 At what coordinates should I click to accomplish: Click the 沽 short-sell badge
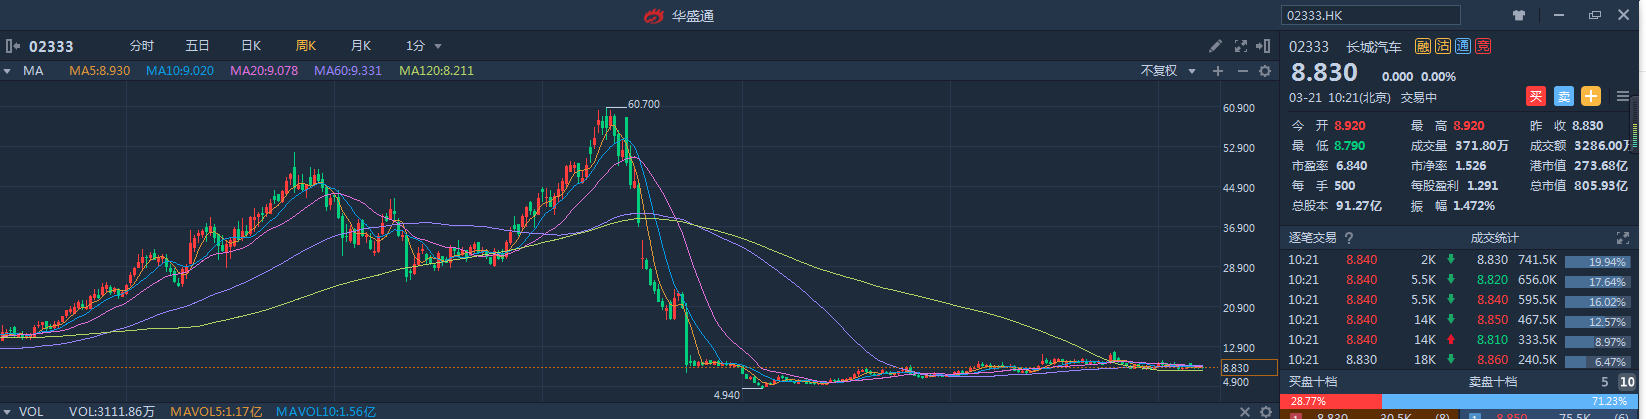(1443, 46)
